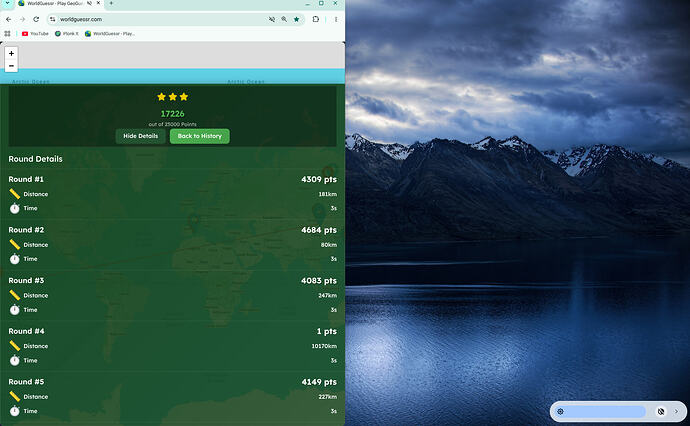The image size is (690, 426).
Task: Close the WorldGuessr tab
Action: click(99, 3)
